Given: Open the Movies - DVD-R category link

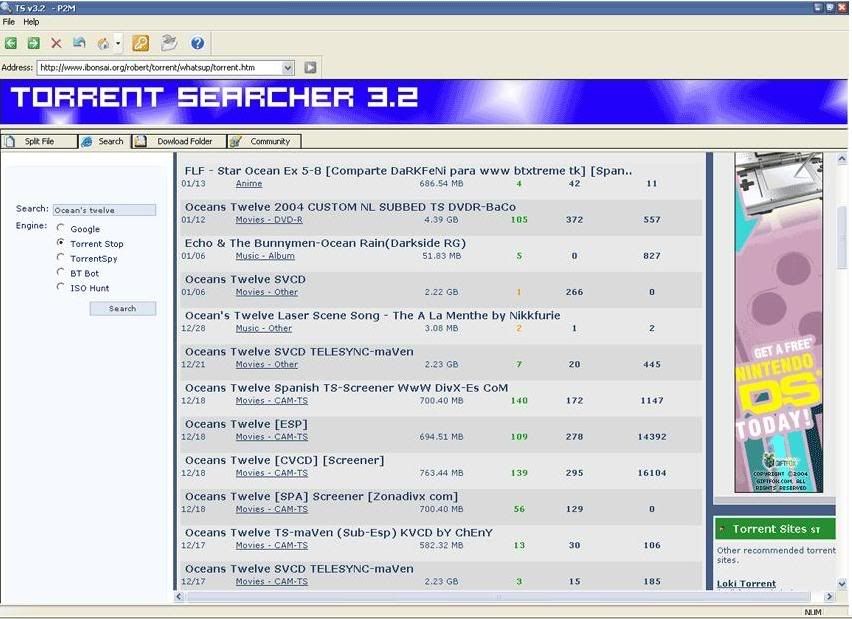Looking at the screenshot, I should pos(269,220).
